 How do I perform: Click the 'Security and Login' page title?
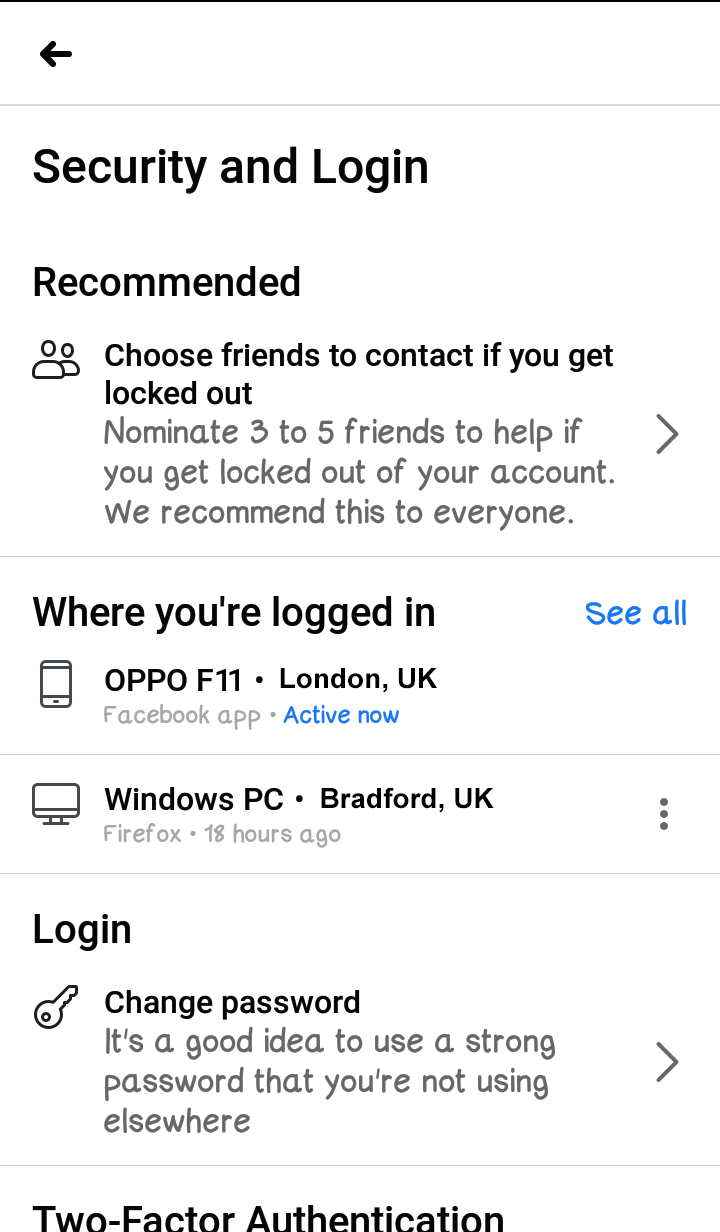231,167
